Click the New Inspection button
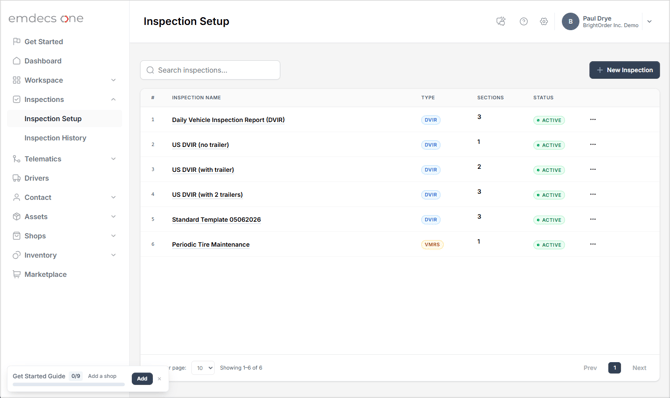The image size is (670, 398). [624, 70]
